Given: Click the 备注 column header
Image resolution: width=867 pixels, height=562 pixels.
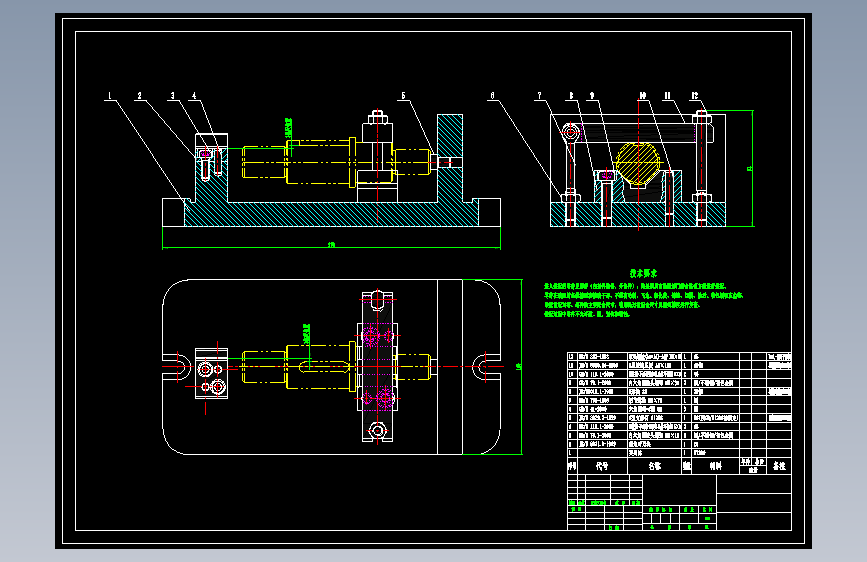Looking at the screenshot, I should pos(779,466).
